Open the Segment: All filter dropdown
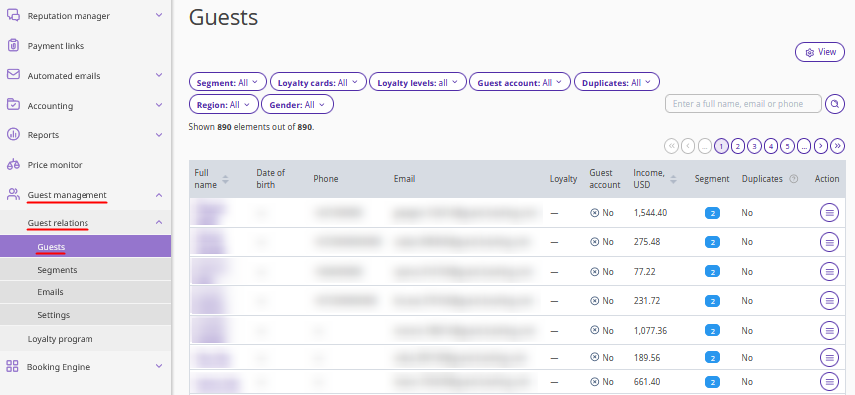Screen dimensions: 855x395 coord(227,82)
